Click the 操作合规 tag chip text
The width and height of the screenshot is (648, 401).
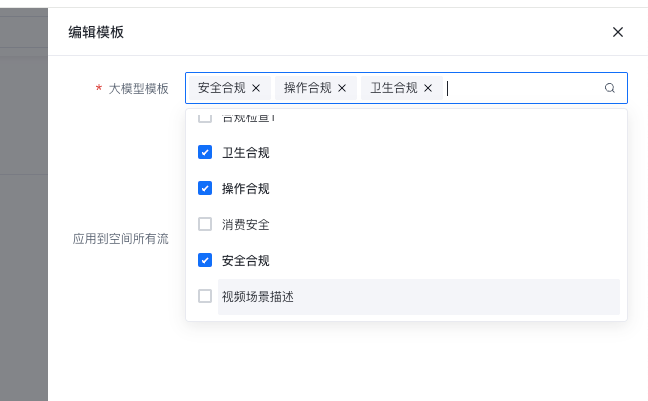pos(308,88)
